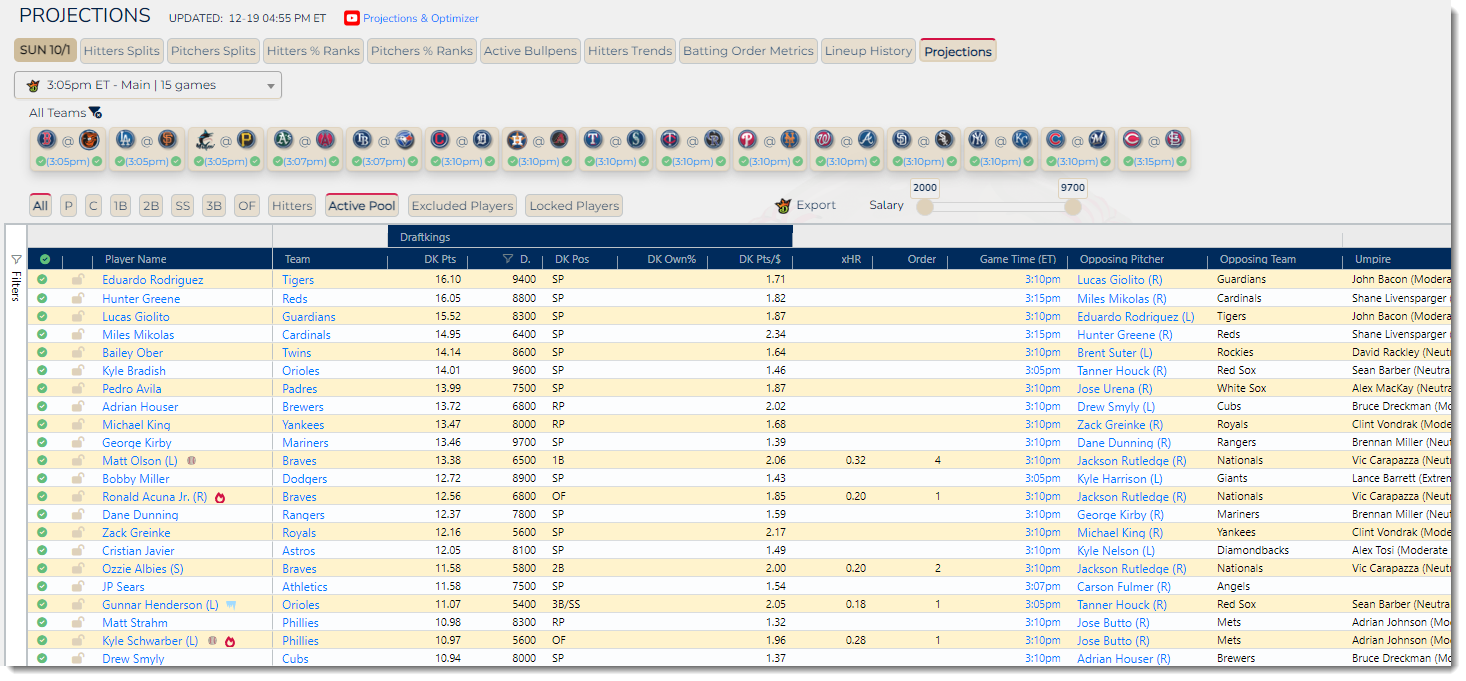The image size is (1466, 681).
Task: Click the baseball icon next to Matt Olson
Action: [x=191, y=461]
